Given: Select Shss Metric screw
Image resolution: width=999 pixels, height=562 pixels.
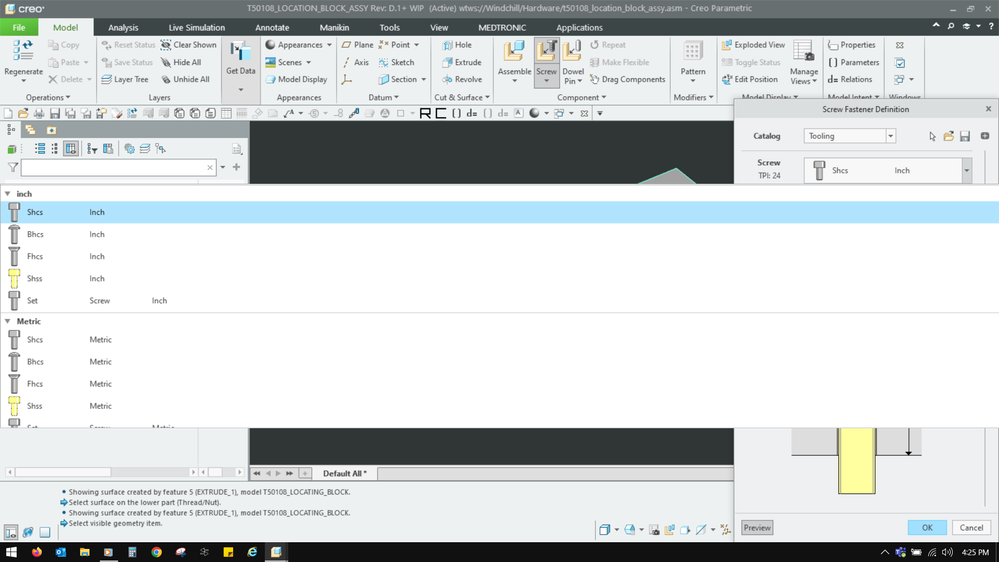Looking at the screenshot, I should coord(500,406).
